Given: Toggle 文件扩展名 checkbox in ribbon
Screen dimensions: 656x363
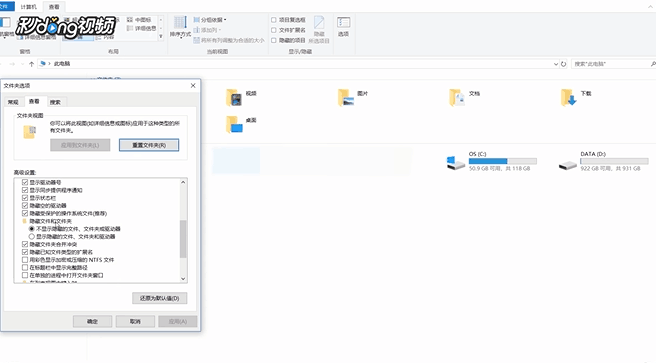Looking at the screenshot, I should pos(274,30).
